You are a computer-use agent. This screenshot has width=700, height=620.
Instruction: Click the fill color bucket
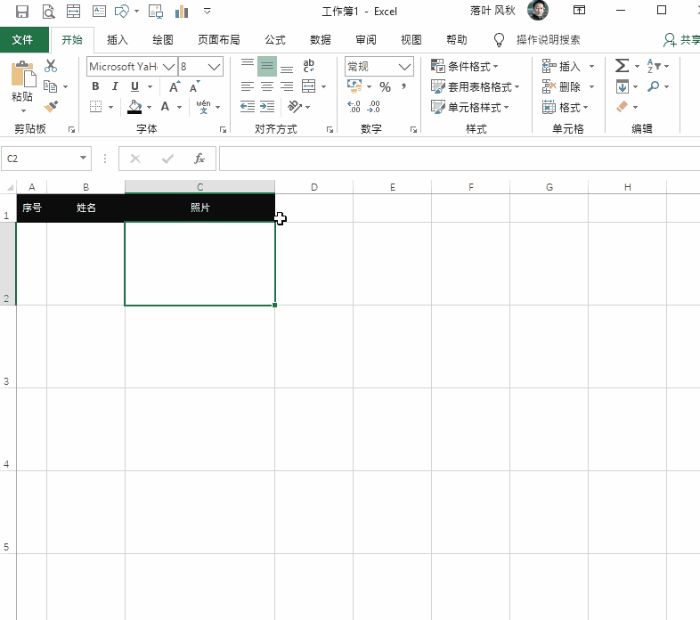[134, 107]
